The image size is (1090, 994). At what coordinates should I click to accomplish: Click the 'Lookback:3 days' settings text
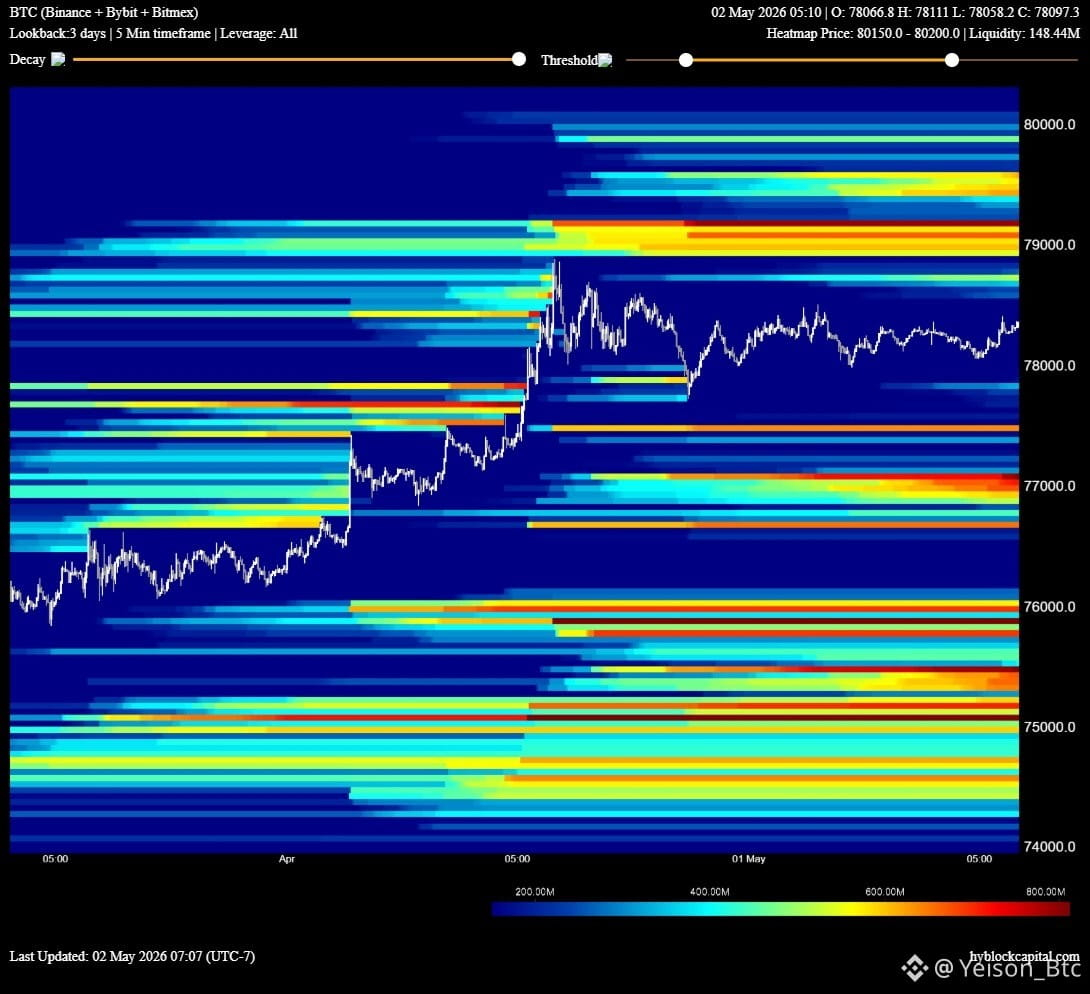pyautogui.click(x=57, y=33)
